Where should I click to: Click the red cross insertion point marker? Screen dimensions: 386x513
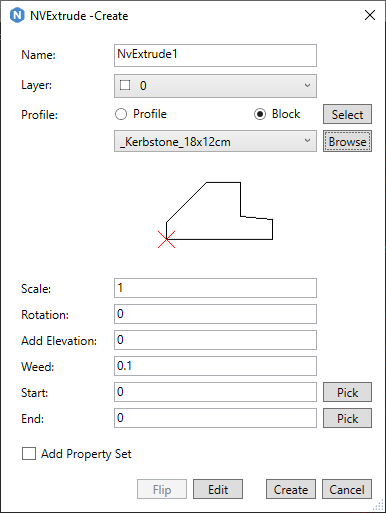[x=166, y=239]
